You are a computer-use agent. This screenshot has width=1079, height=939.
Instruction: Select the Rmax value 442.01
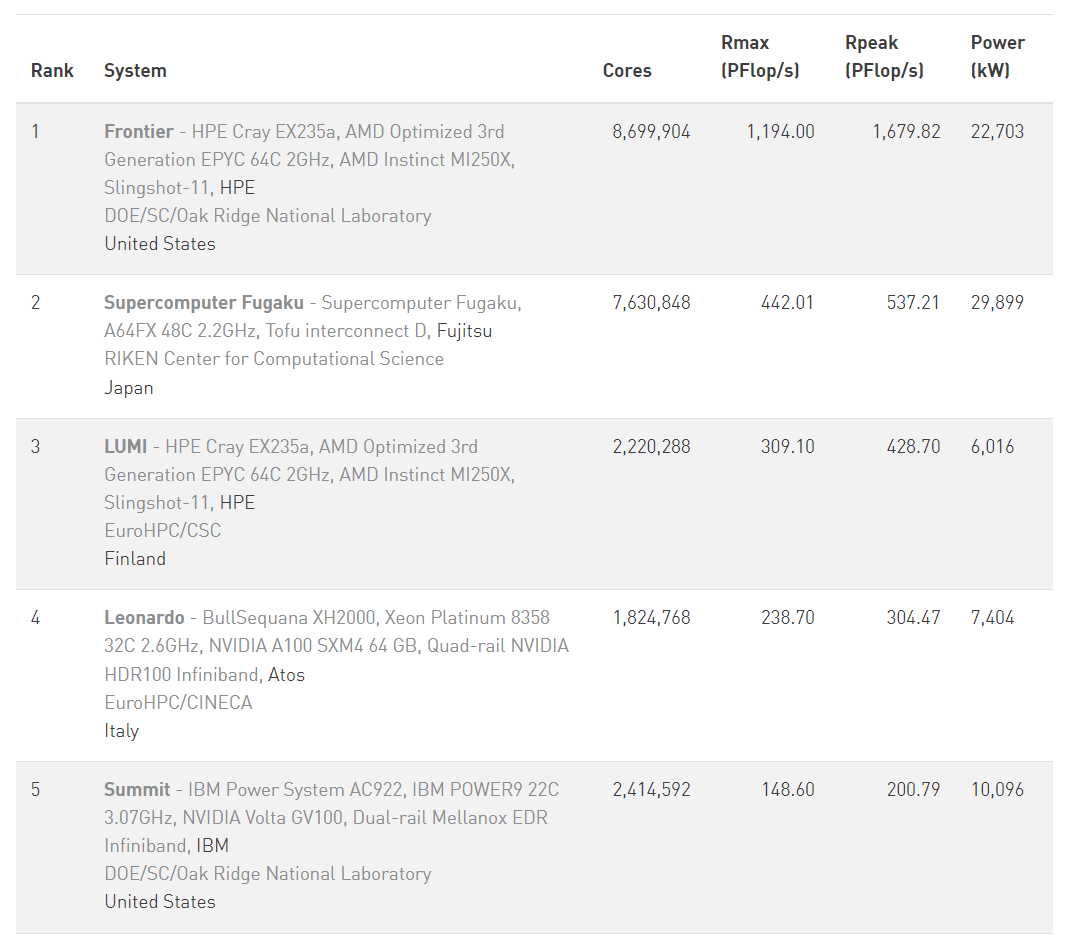pos(787,303)
